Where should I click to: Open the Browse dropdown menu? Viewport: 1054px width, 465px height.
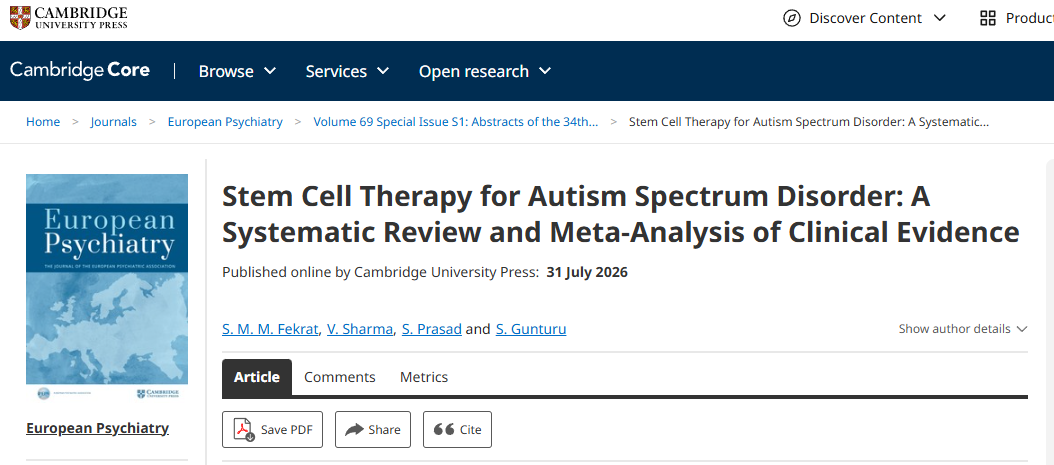tap(237, 71)
